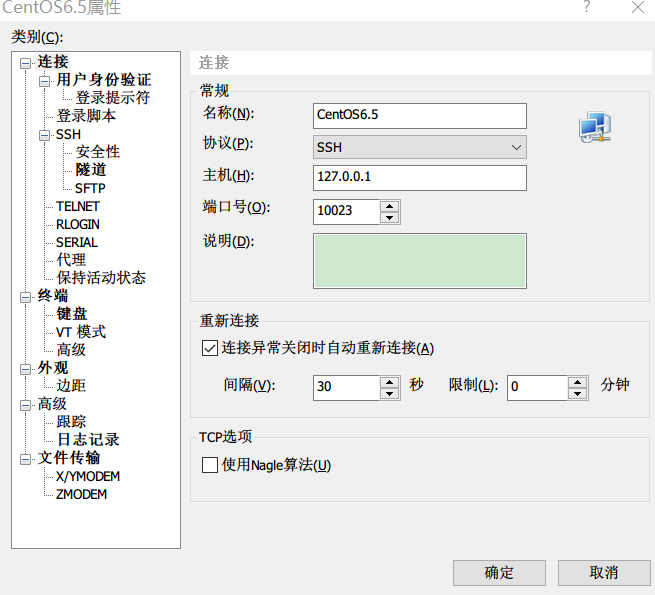Click the interval field showing 30
The image size is (655, 595).
(x=346, y=387)
